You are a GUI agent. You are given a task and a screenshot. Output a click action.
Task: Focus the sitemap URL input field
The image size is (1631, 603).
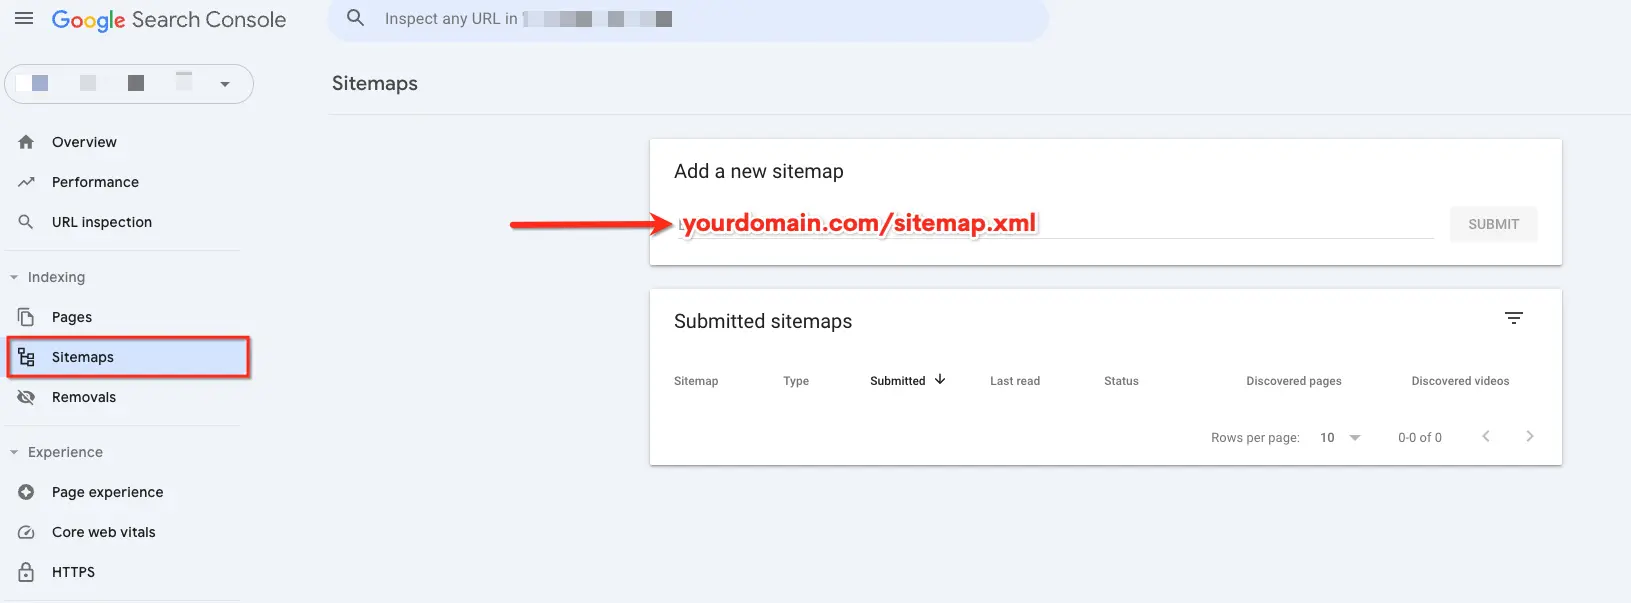(x=1054, y=224)
